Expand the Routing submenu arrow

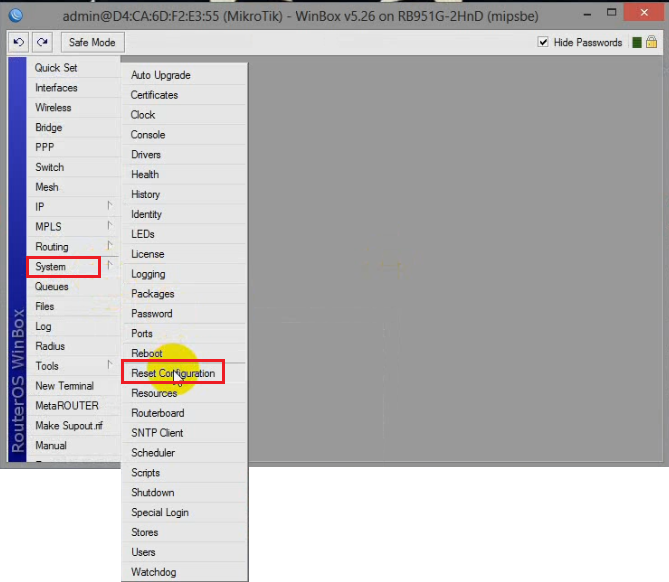[110, 246]
